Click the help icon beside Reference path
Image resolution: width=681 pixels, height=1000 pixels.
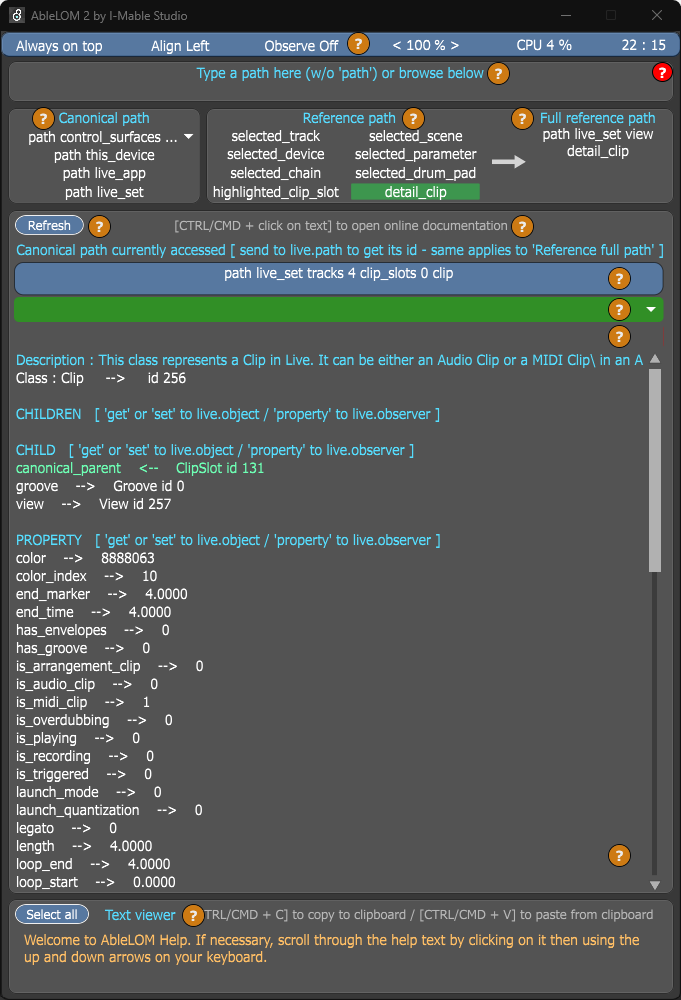(x=413, y=119)
